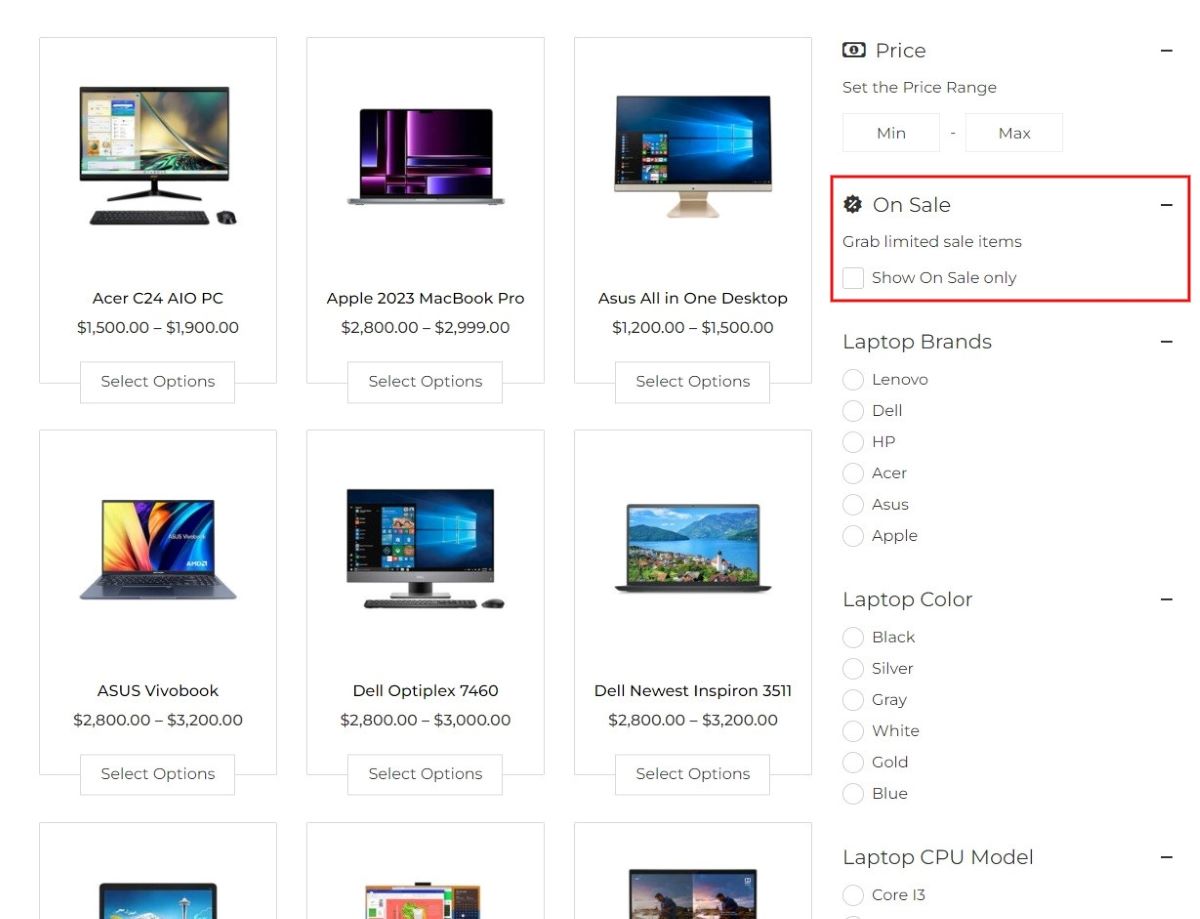Open the Apple 2023 MacBook Pro link
The image size is (1200, 919).
tap(425, 298)
